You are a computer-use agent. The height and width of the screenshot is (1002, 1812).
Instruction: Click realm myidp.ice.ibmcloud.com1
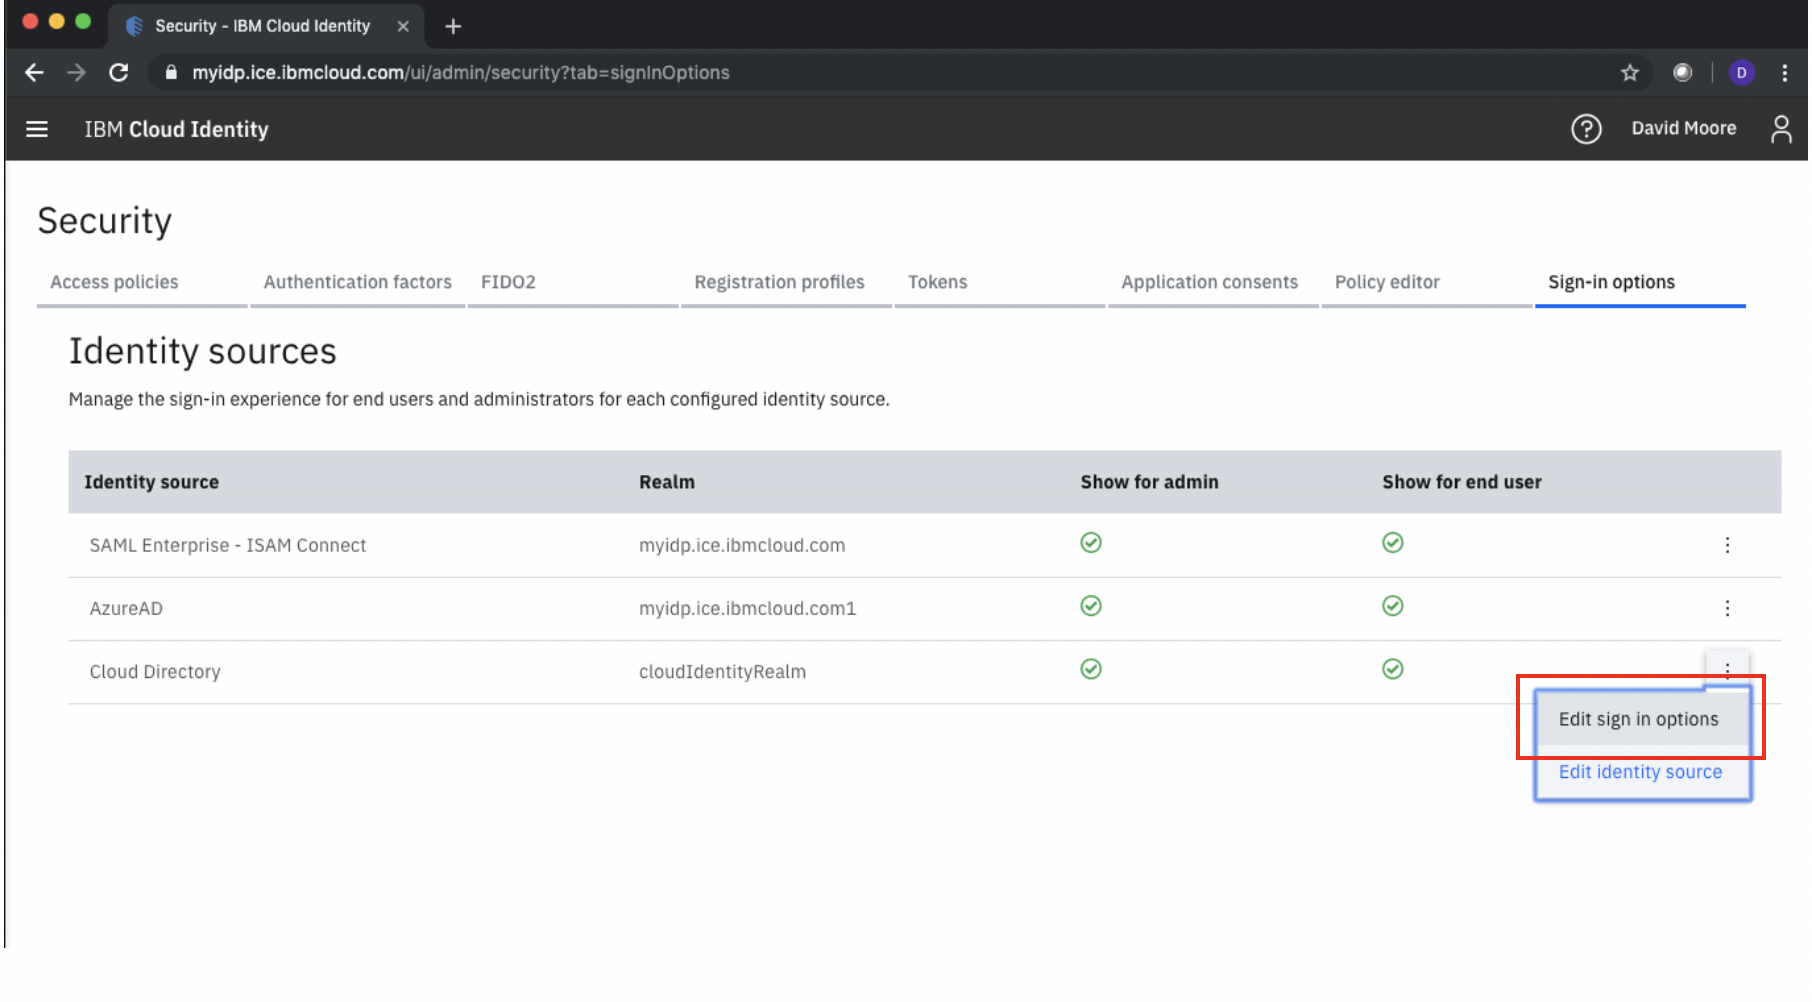click(x=747, y=608)
